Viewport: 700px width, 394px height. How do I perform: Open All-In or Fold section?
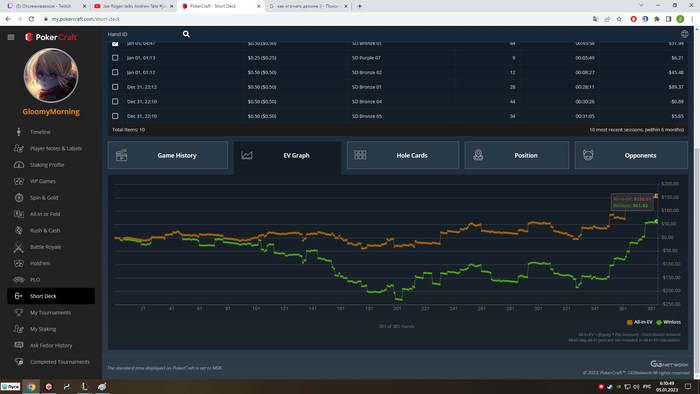(x=45, y=214)
